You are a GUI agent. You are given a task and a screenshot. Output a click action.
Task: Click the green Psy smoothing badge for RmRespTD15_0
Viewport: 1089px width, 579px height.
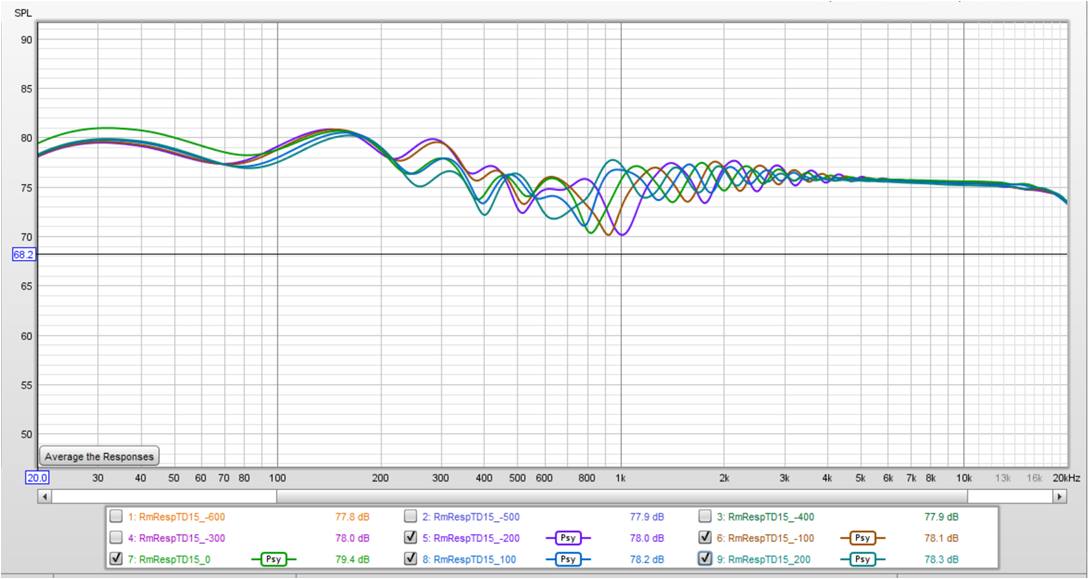[x=273, y=558]
